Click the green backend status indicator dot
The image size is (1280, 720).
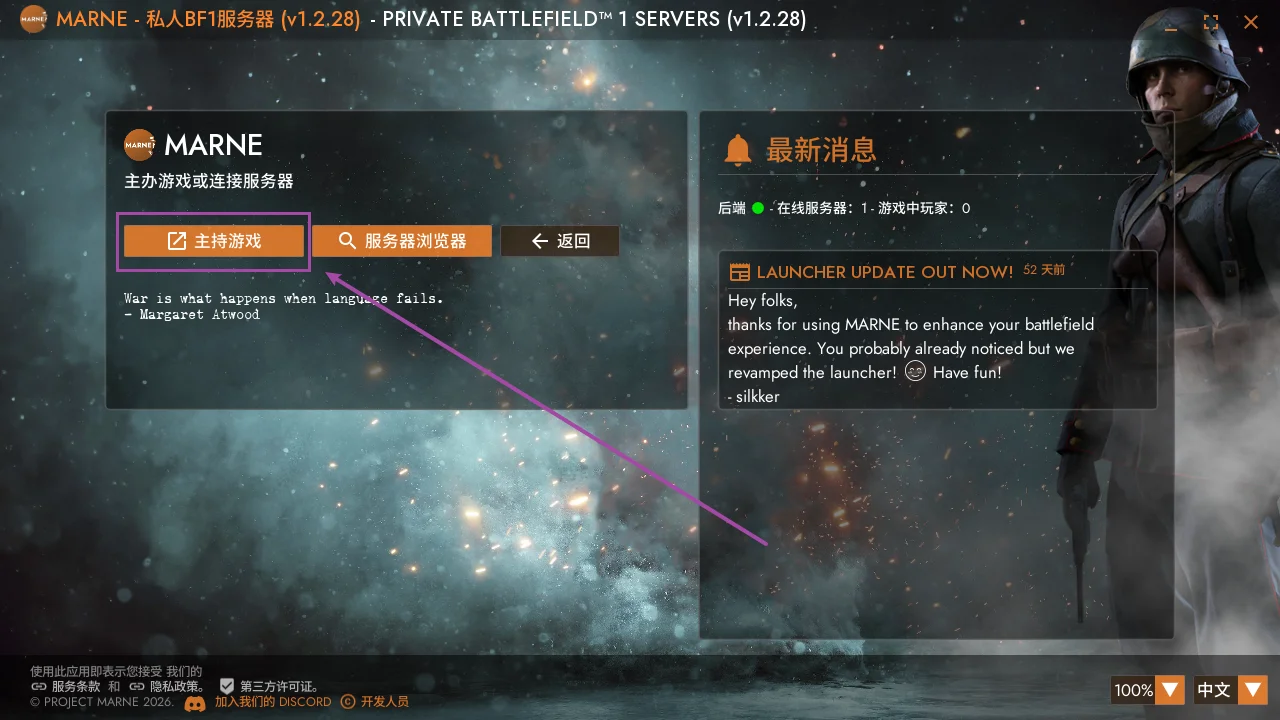click(x=758, y=208)
